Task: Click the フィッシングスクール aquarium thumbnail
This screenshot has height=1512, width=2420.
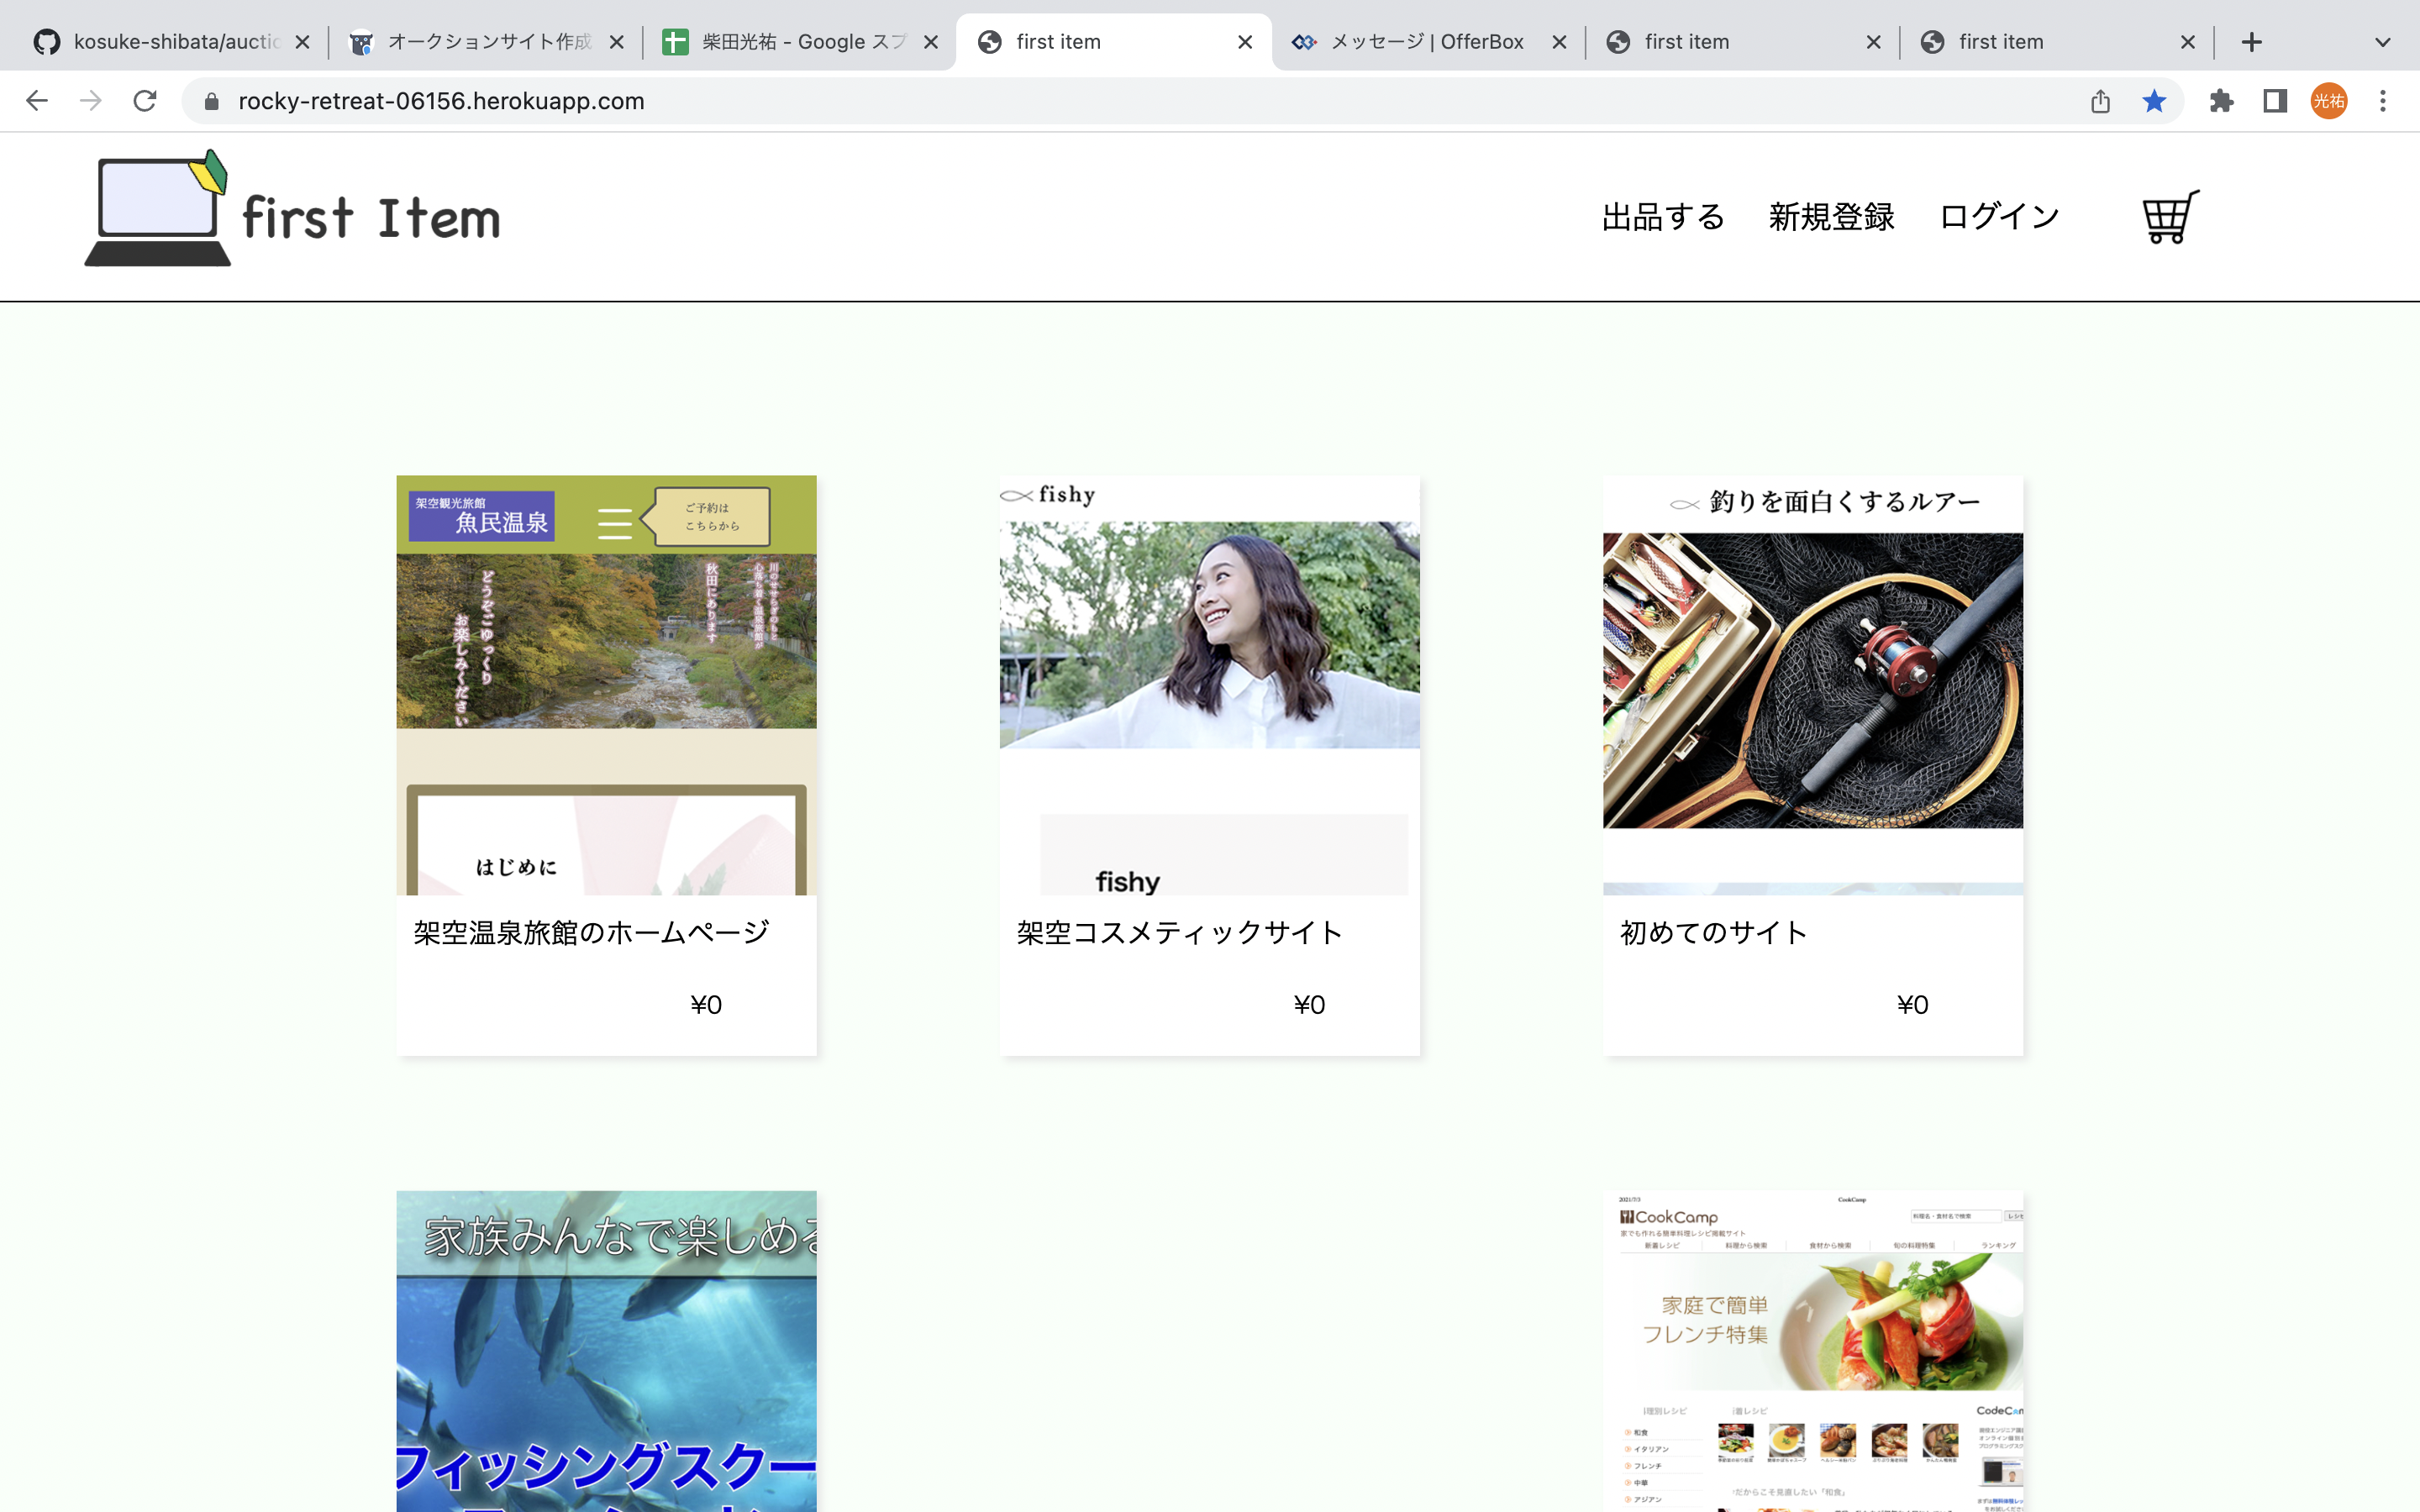Action: coord(606,1351)
